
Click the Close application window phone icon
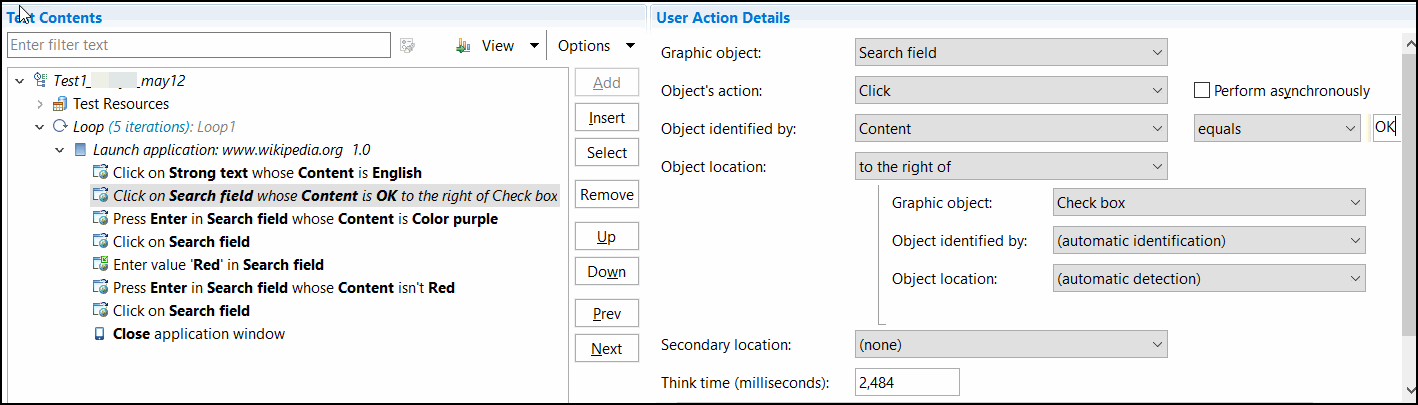tap(100, 334)
